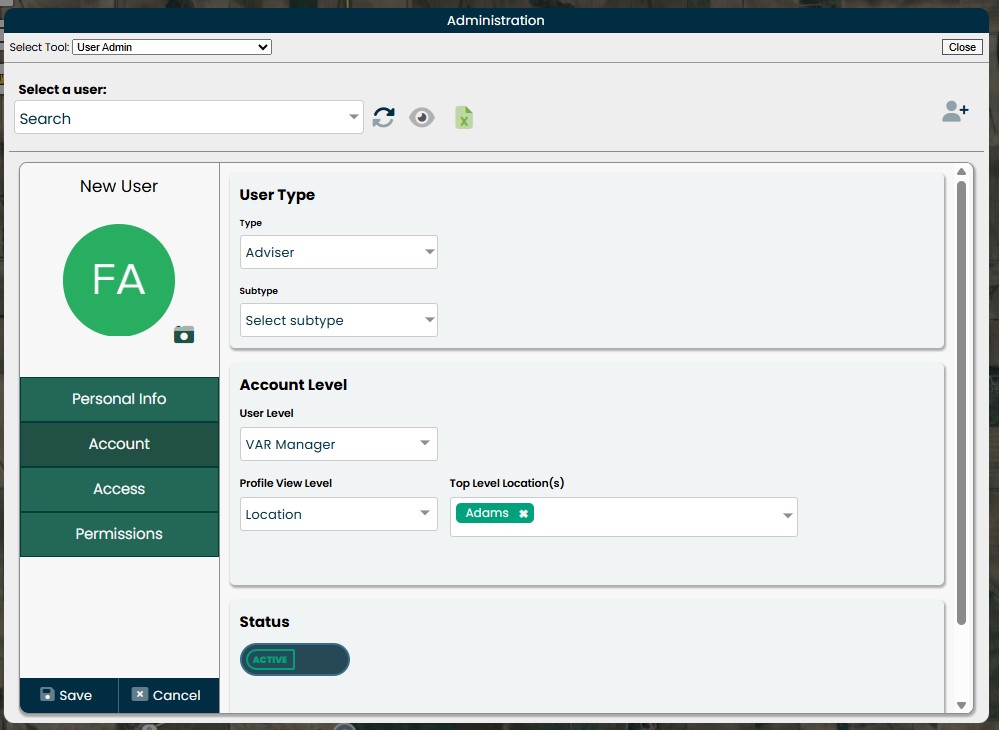Click the Save button
This screenshot has height=730, width=999.
[x=67, y=695]
